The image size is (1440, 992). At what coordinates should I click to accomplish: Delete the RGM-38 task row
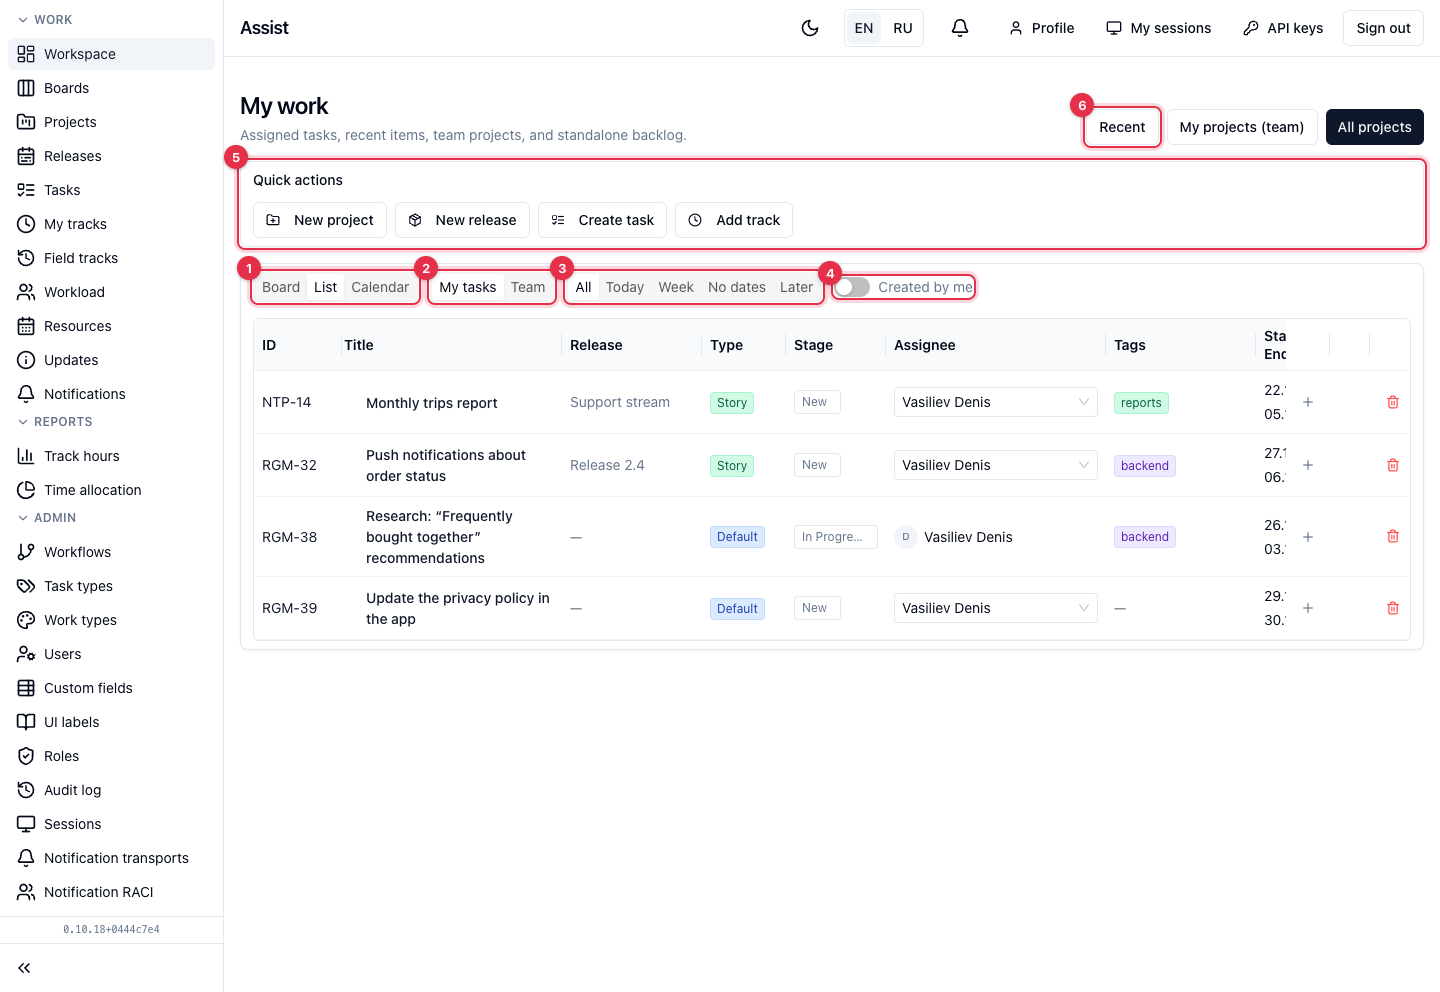click(1393, 536)
